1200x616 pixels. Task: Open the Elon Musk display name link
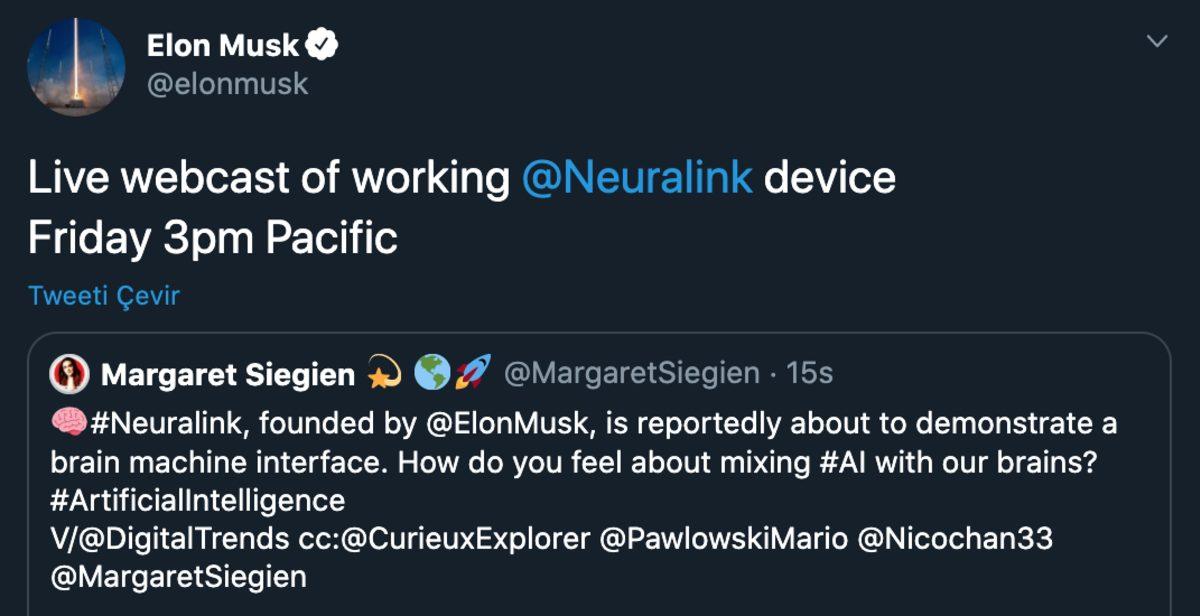[222, 45]
